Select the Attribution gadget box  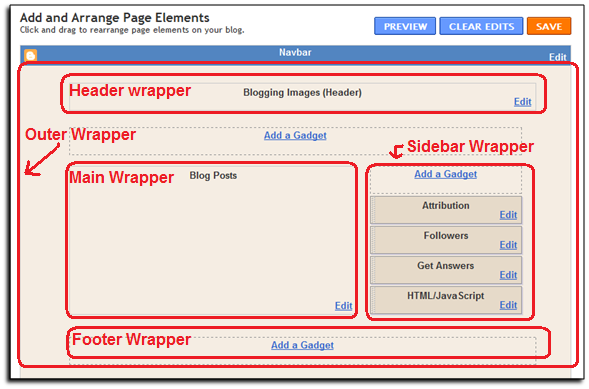pos(446,210)
